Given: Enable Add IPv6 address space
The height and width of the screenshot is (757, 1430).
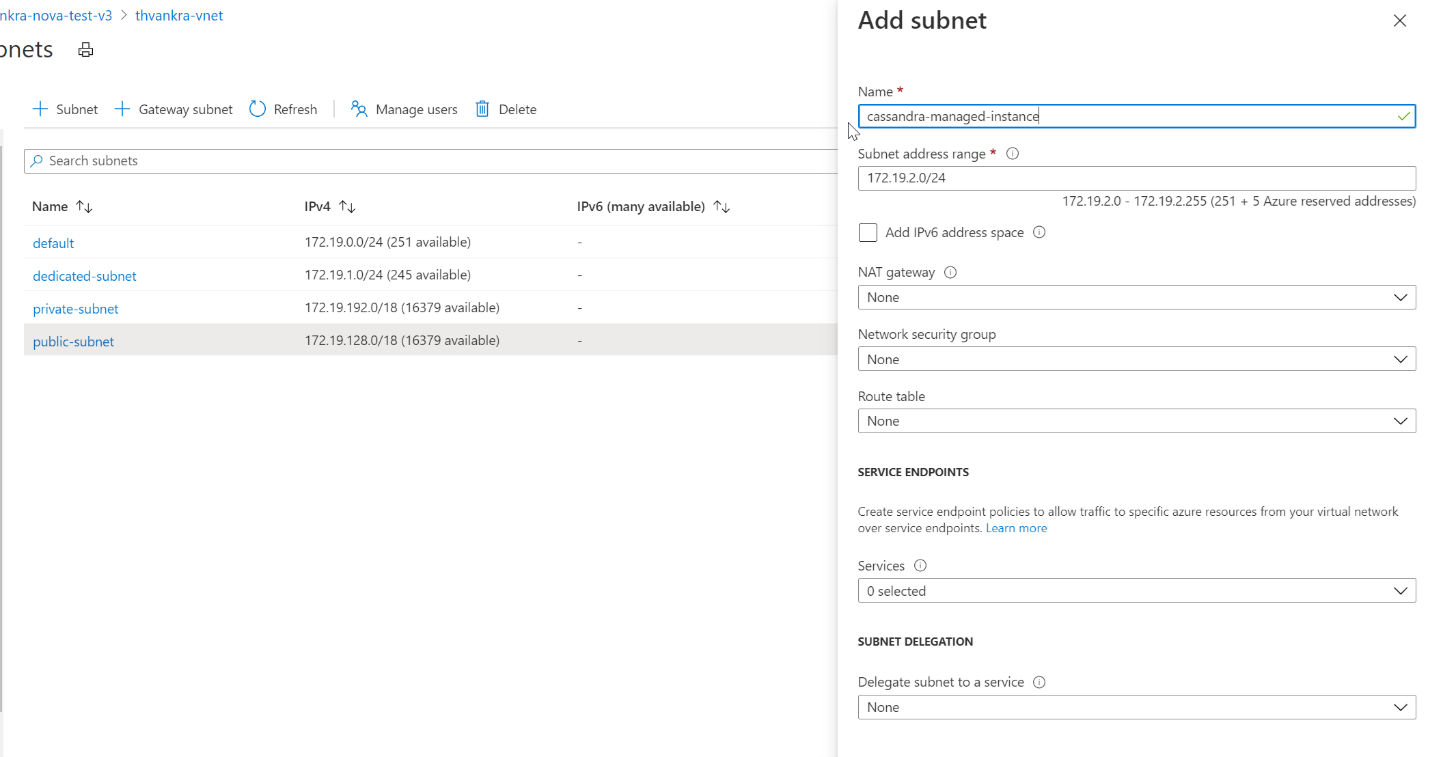Looking at the screenshot, I should click(868, 232).
